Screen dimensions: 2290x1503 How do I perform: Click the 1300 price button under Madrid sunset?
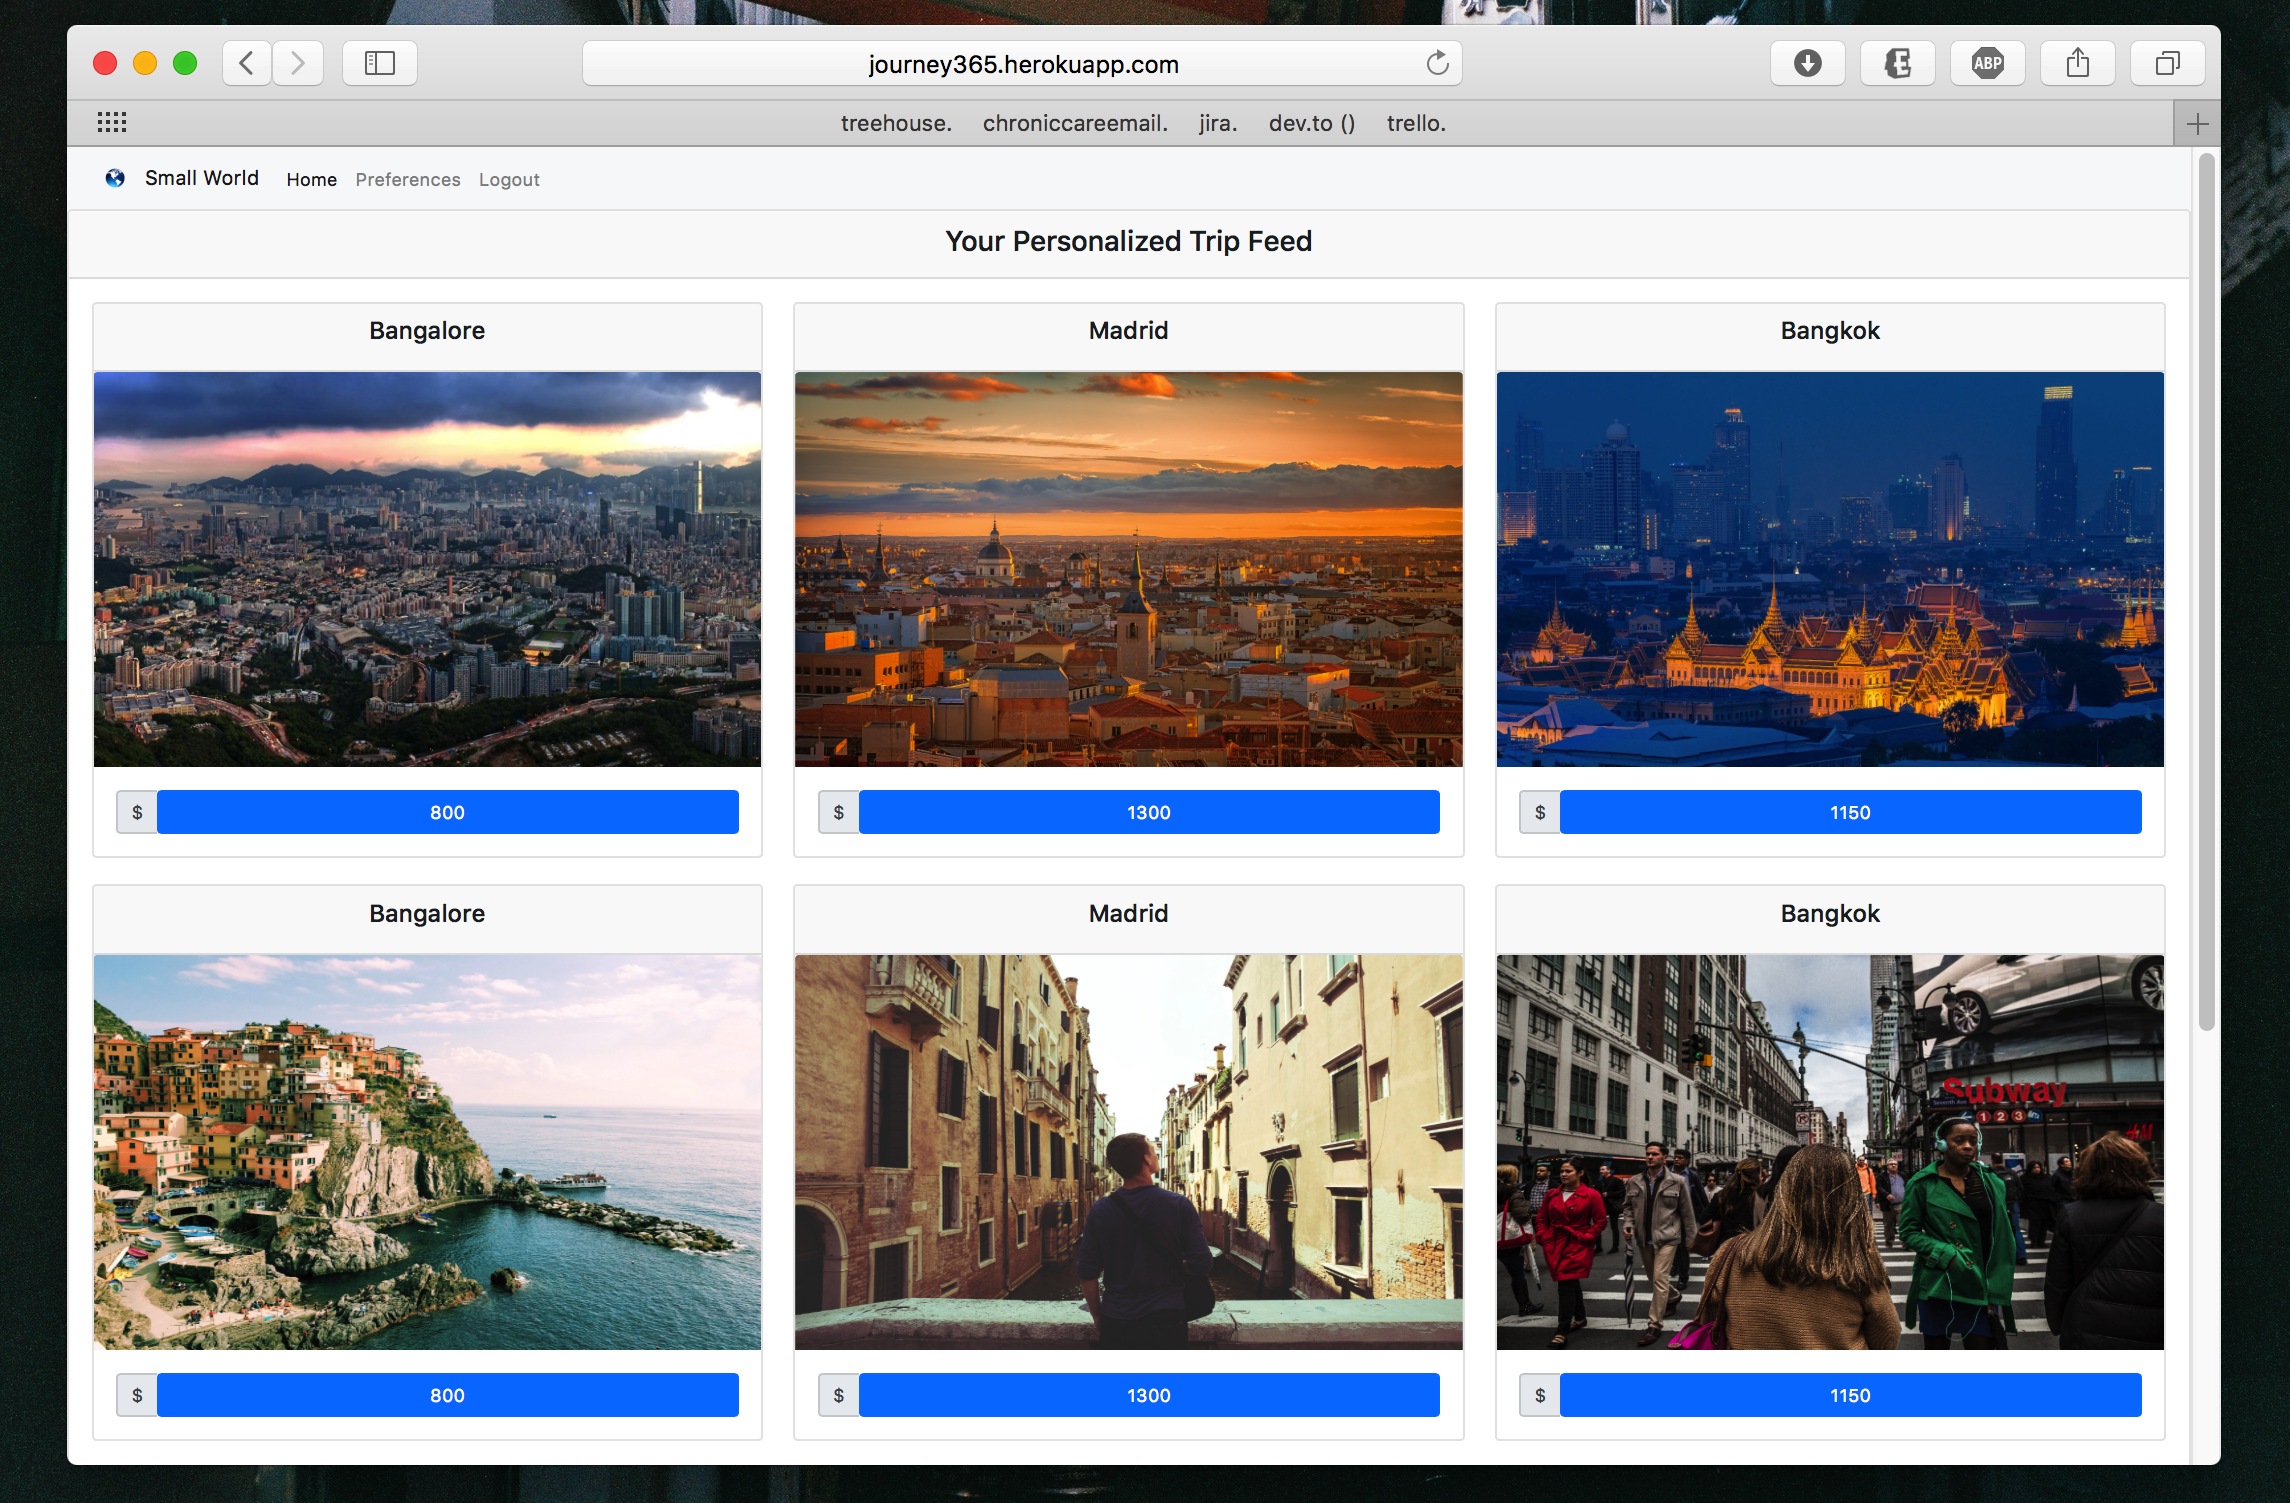coord(1148,812)
